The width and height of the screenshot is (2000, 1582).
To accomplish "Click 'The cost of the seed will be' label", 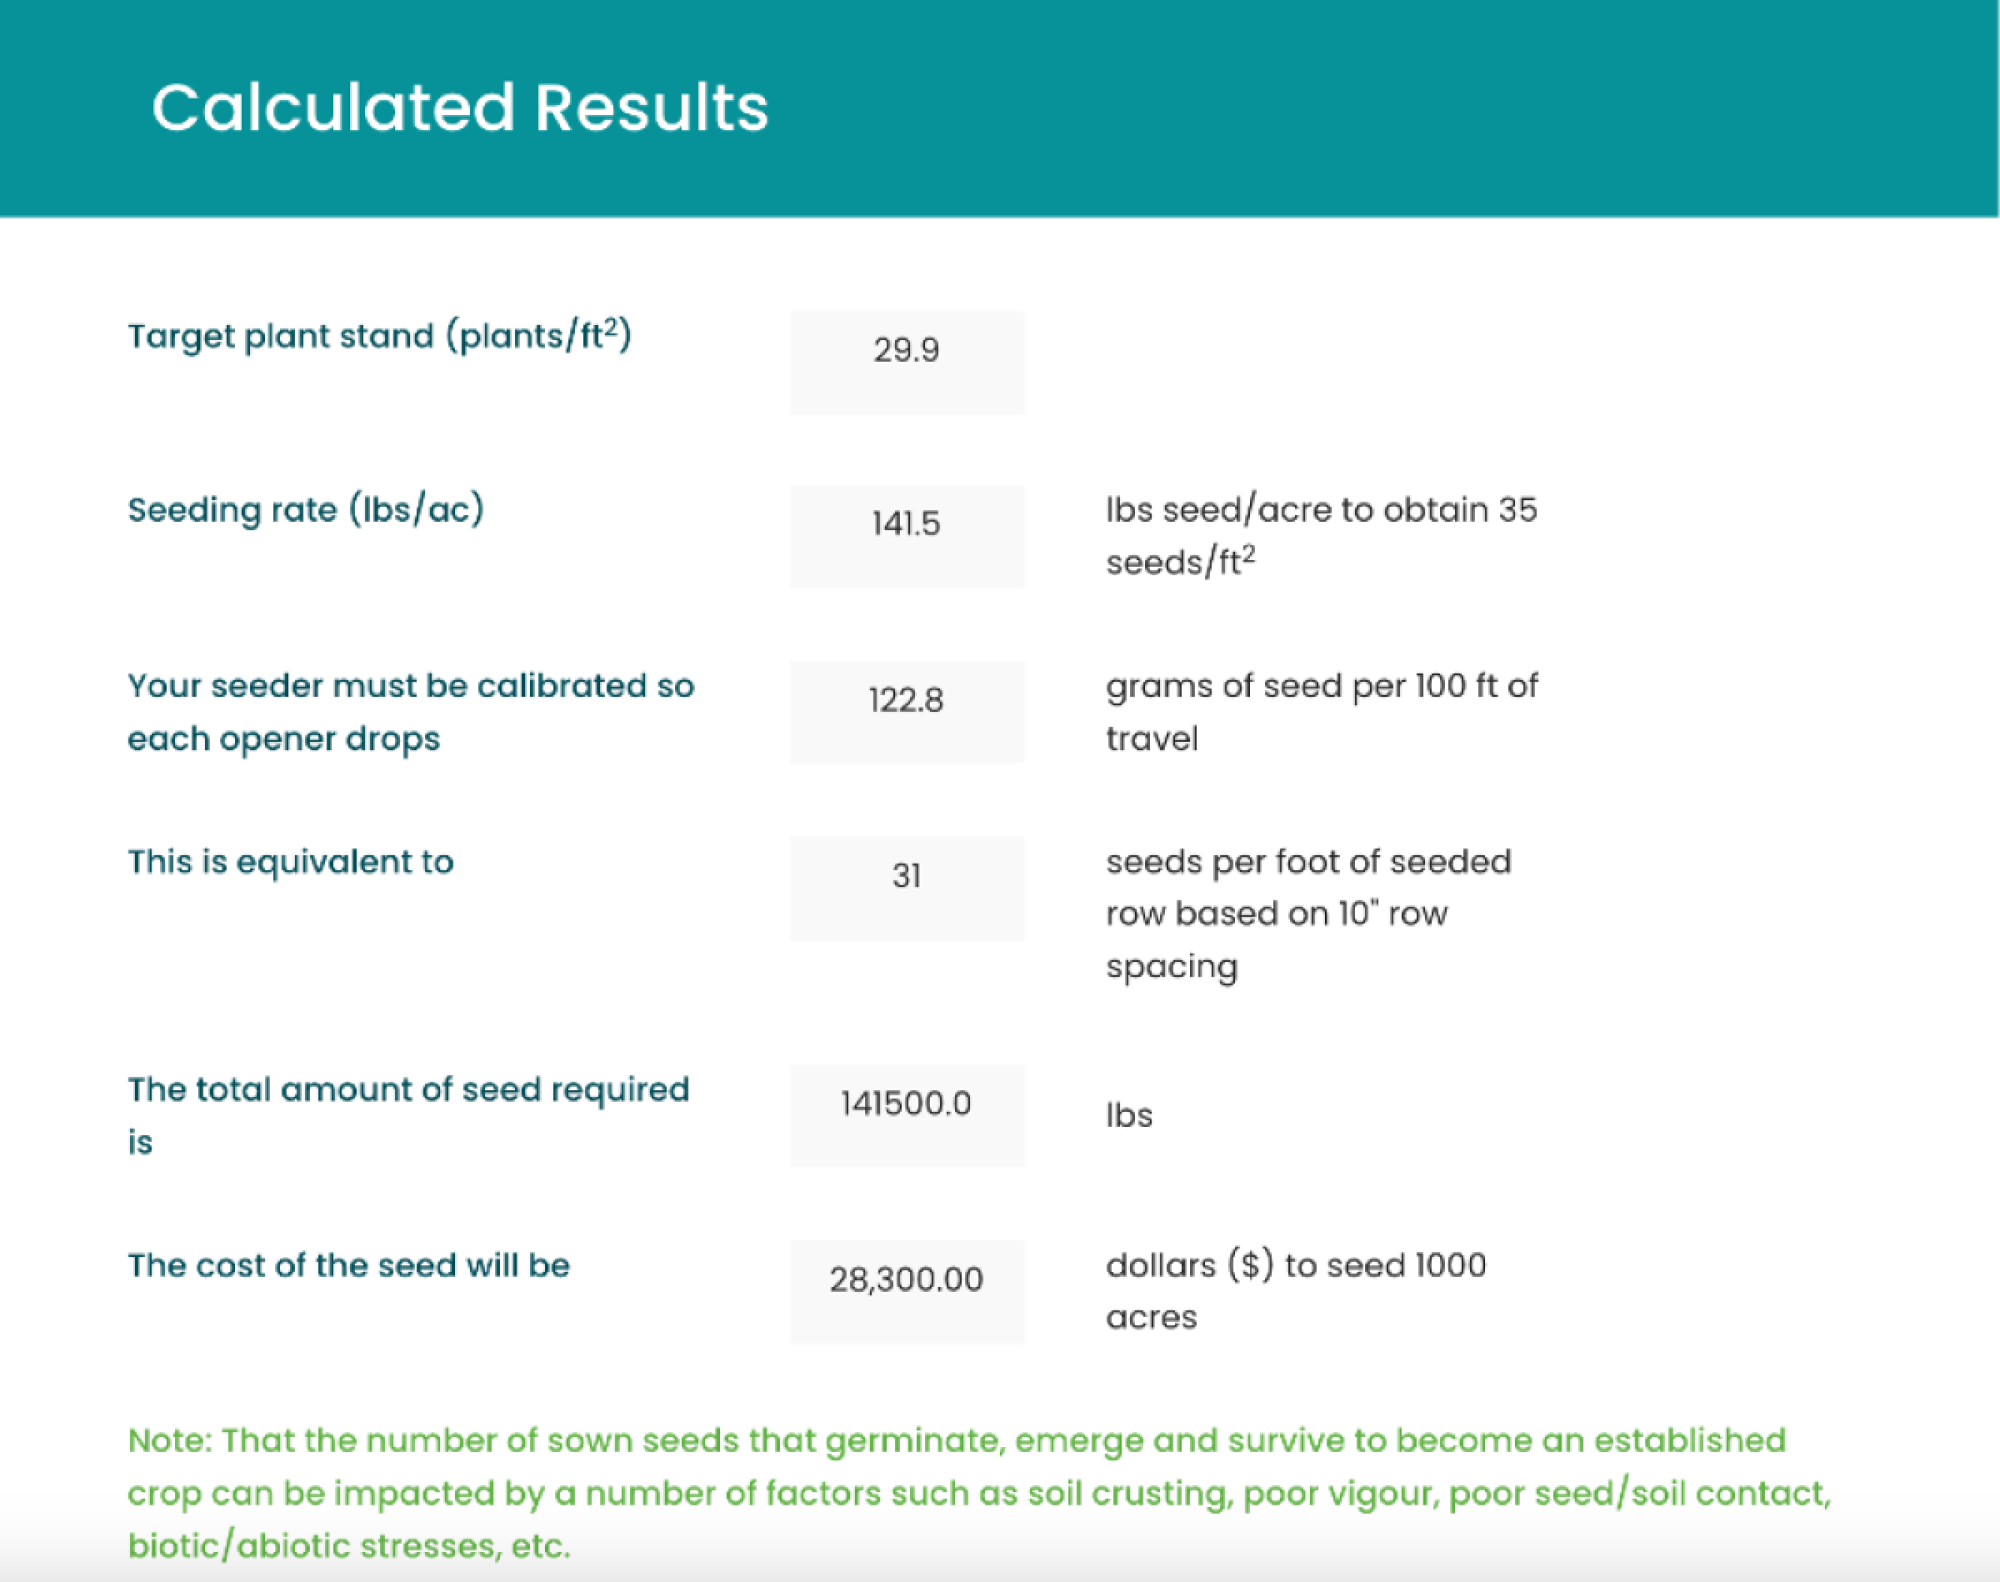I will click(x=348, y=1266).
